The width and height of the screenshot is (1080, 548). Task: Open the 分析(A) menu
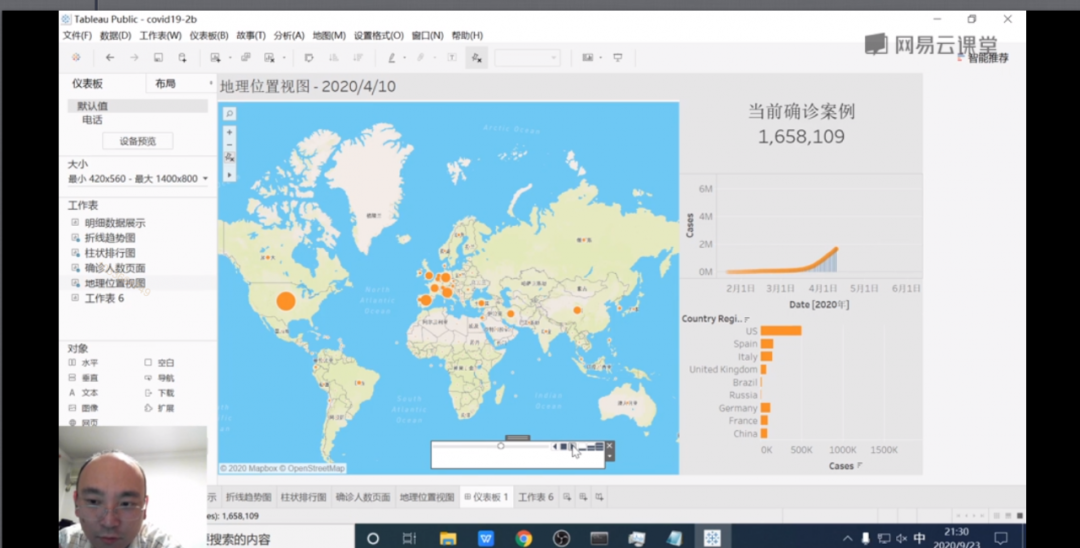click(289, 36)
